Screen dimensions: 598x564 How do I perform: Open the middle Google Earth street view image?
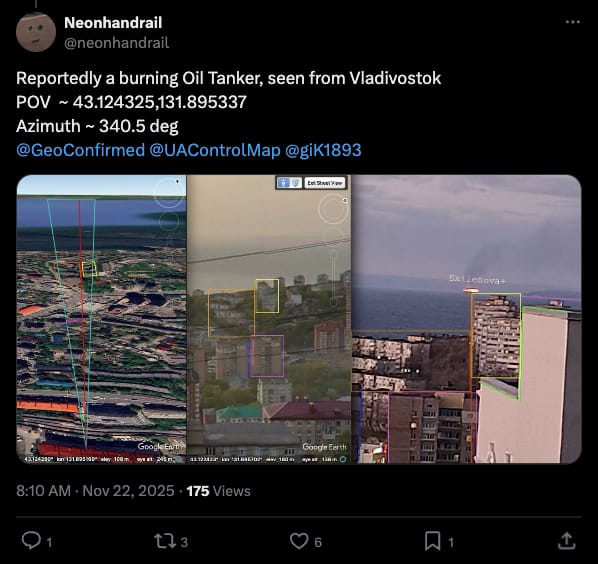coord(269,319)
